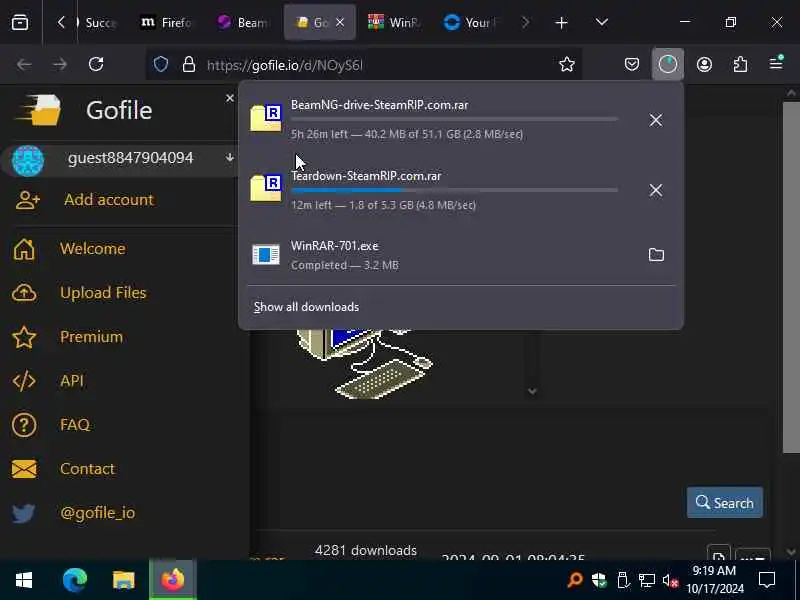This screenshot has height=600, width=800.
Task: Click the BeamNG download progress bar
Action: point(454,119)
